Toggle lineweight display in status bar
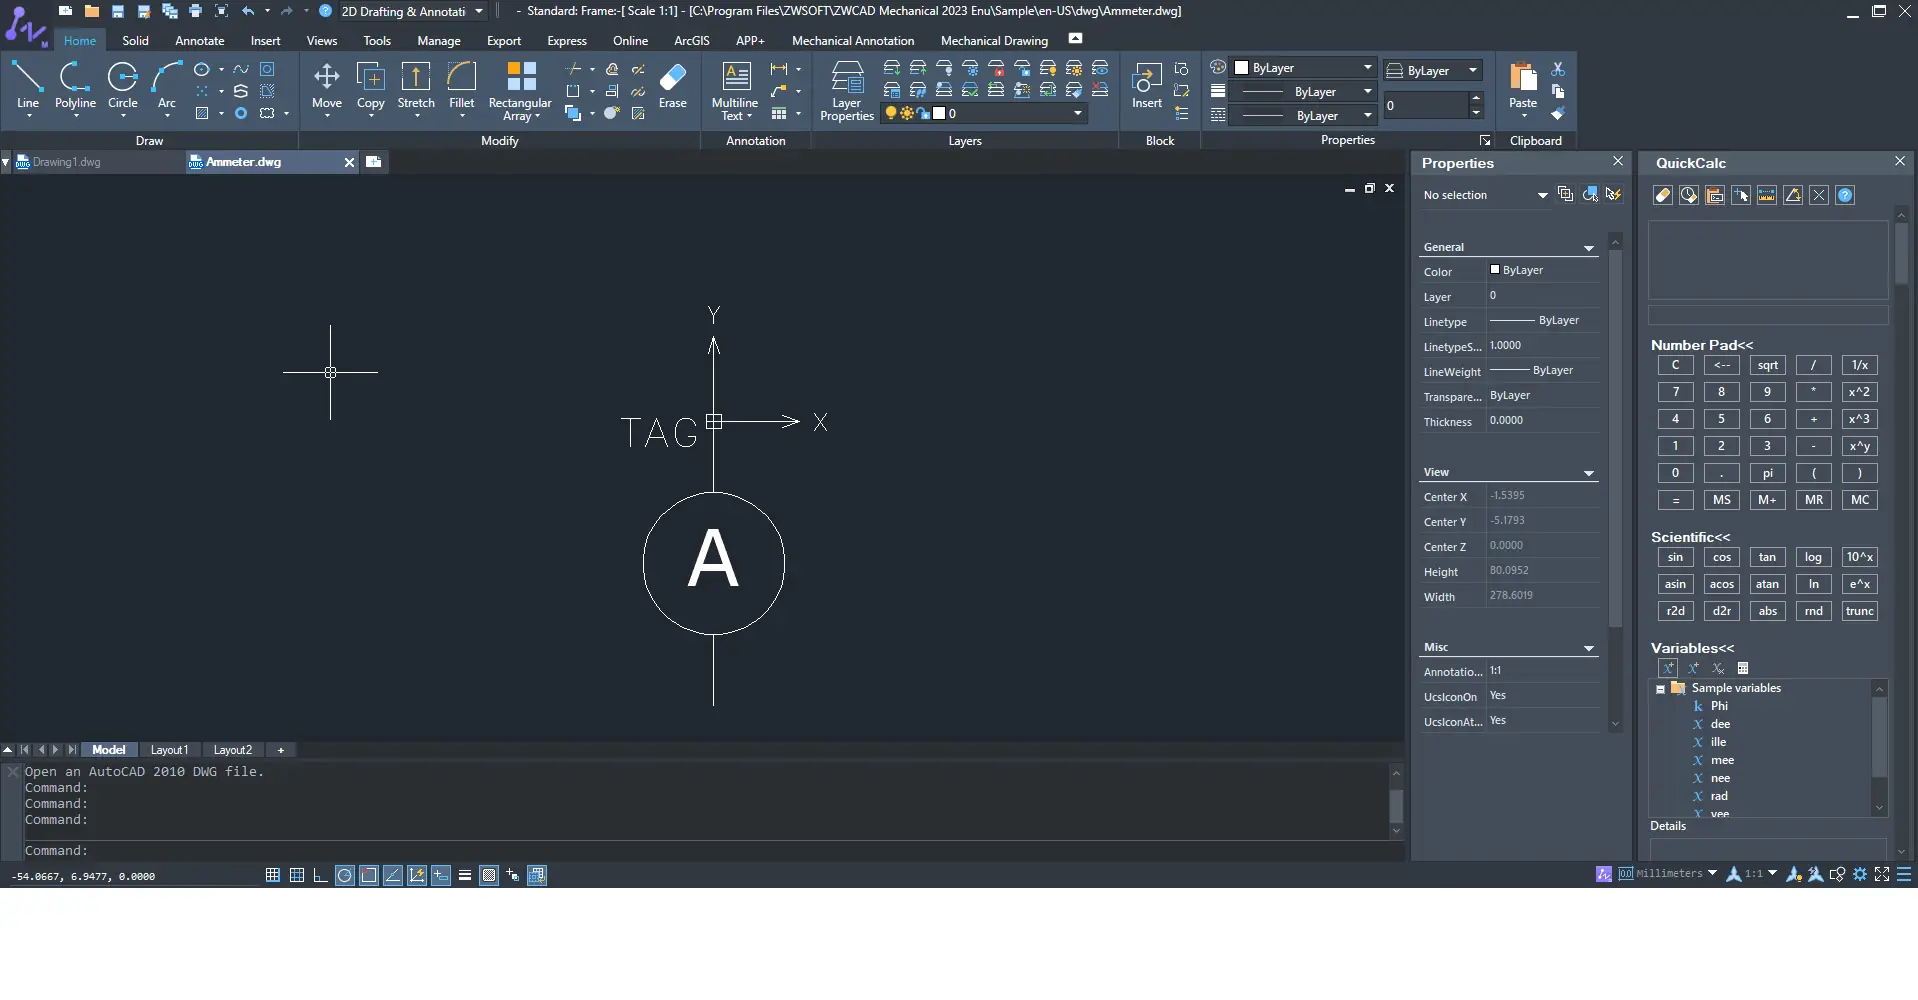Viewport: 1918px width, 1000px height. 465,875
